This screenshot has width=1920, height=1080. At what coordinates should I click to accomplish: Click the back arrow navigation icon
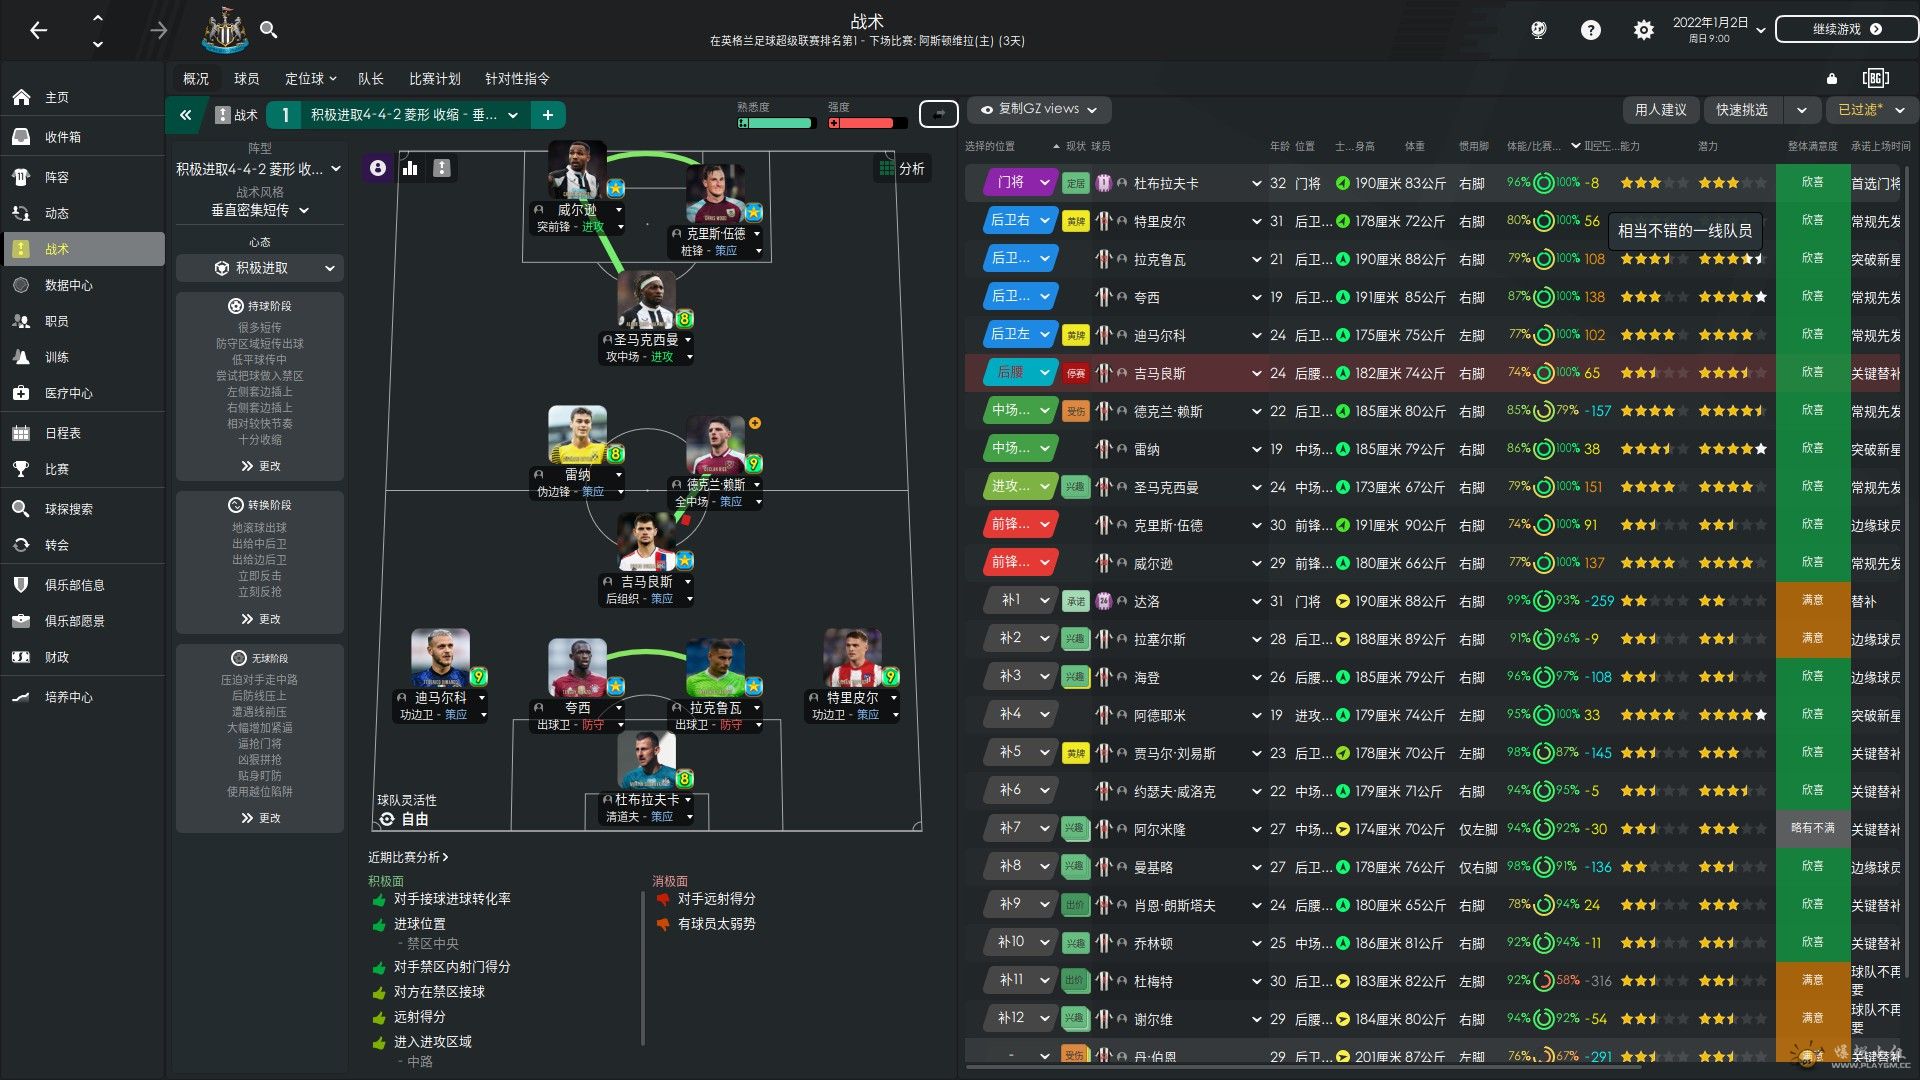coord(38,30)
